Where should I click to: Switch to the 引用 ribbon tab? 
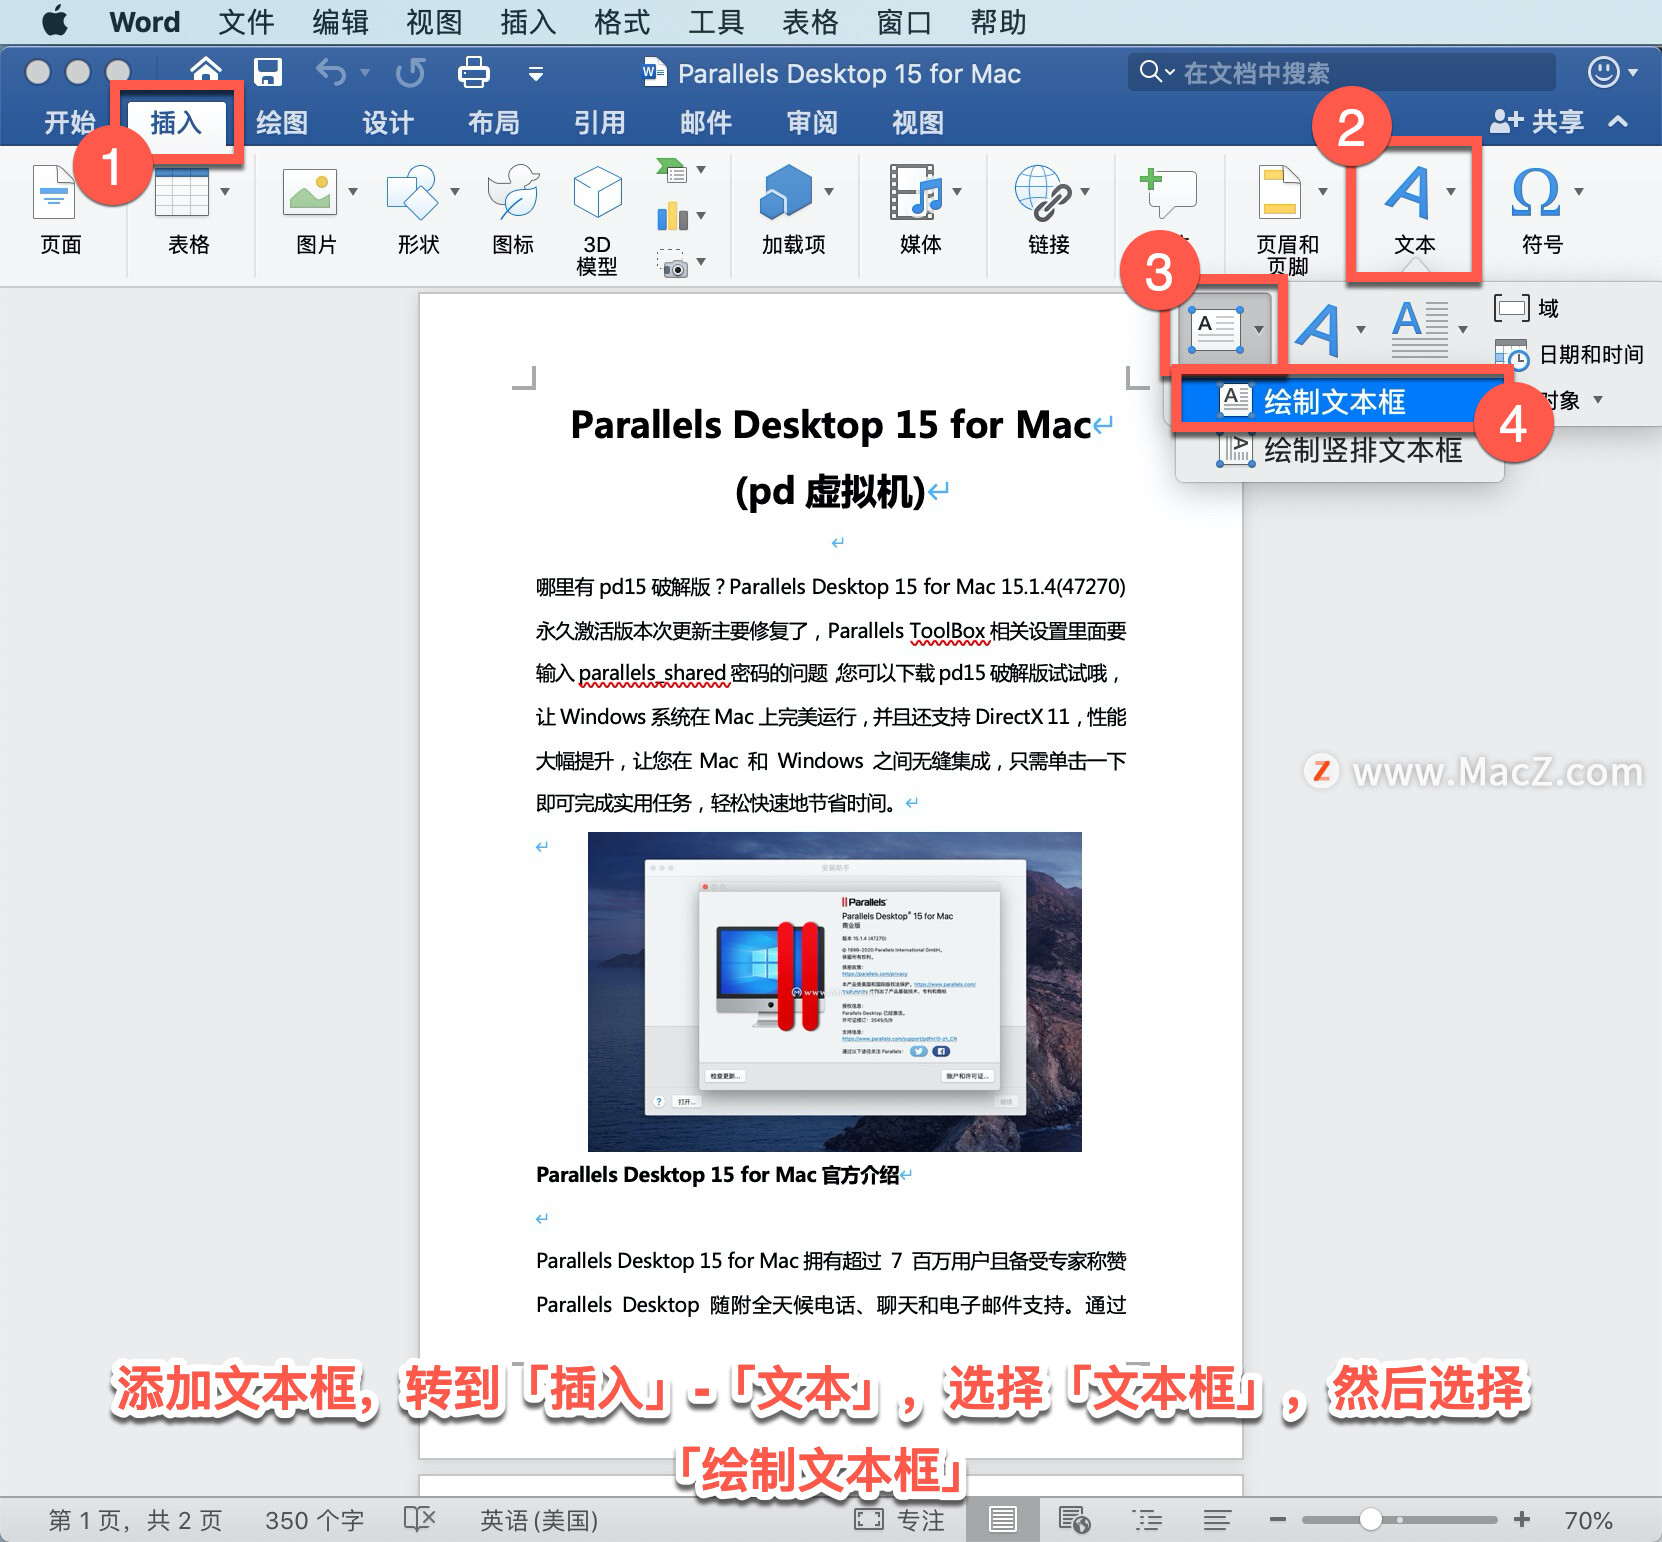click(x=600, y=122)
